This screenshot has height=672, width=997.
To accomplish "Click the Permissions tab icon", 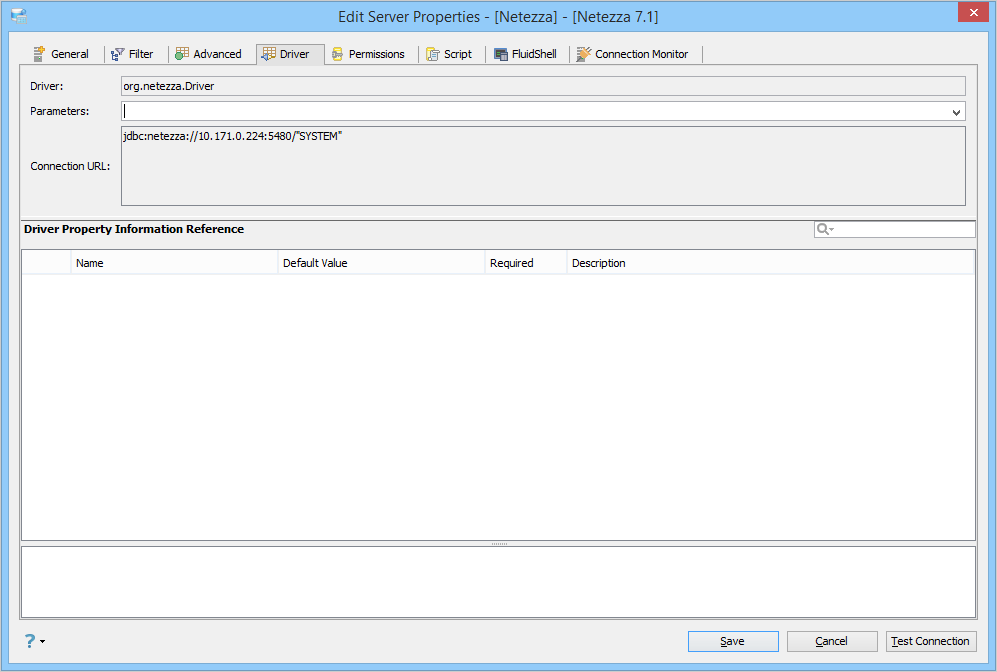I will tap(338, 55).
